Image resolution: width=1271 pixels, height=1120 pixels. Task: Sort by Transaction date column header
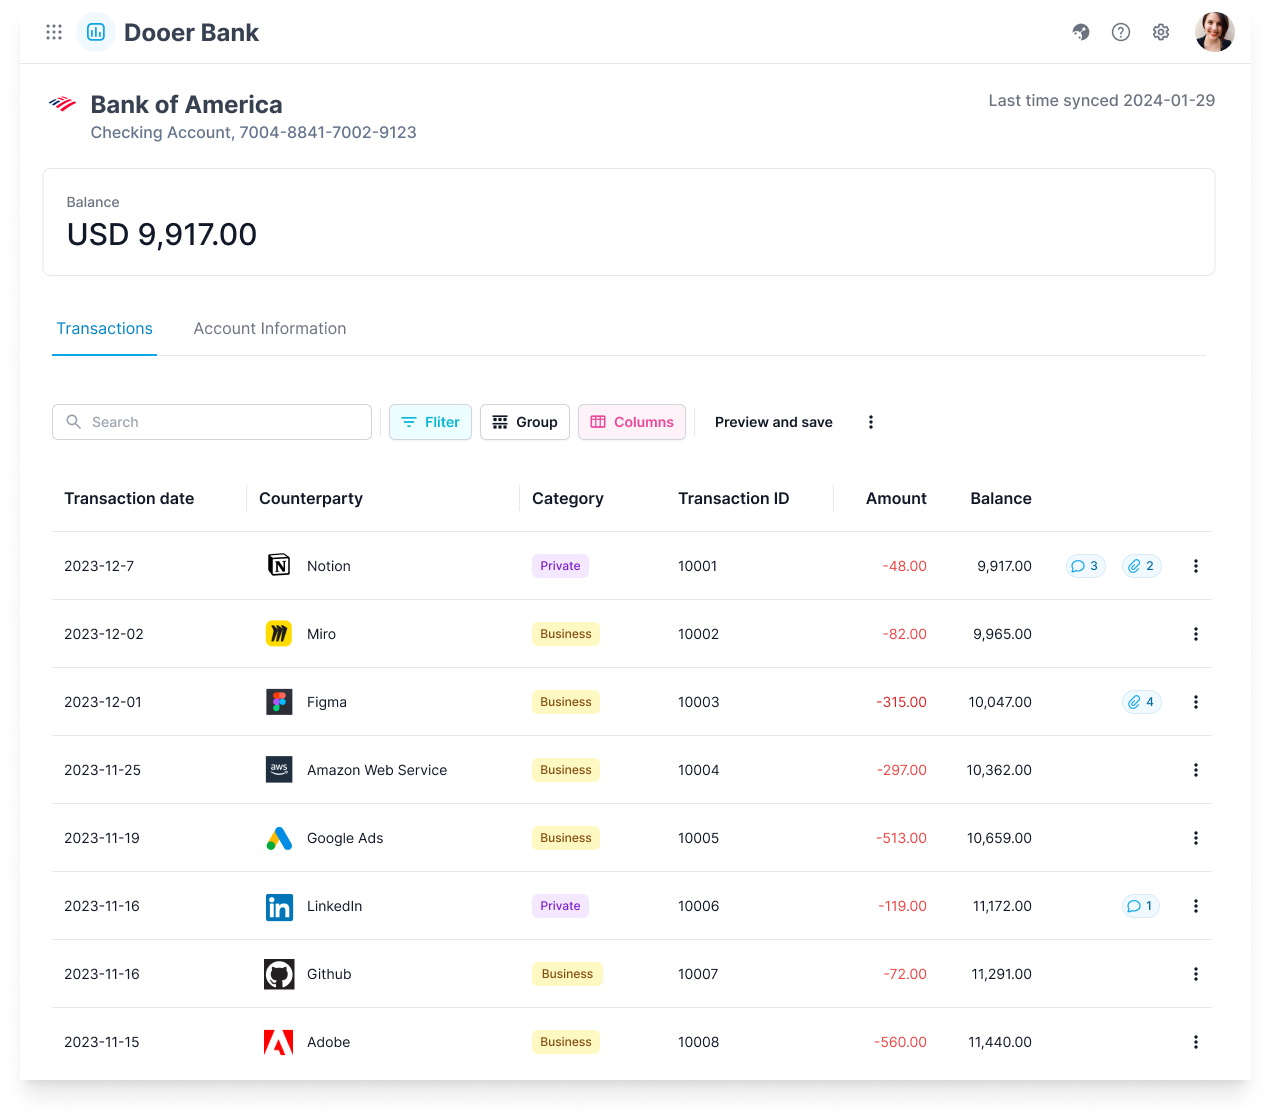[129, 498]
